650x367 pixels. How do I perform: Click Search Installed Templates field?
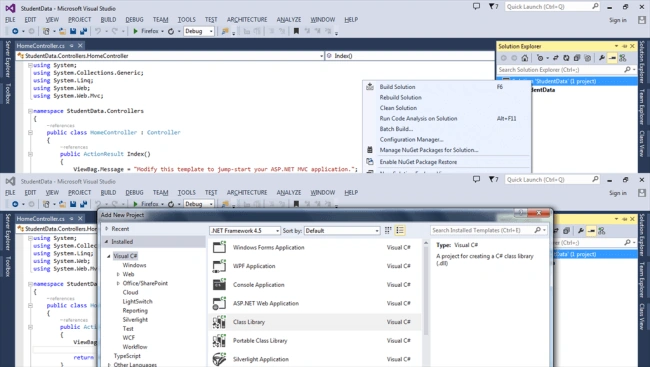coord(489,230)
